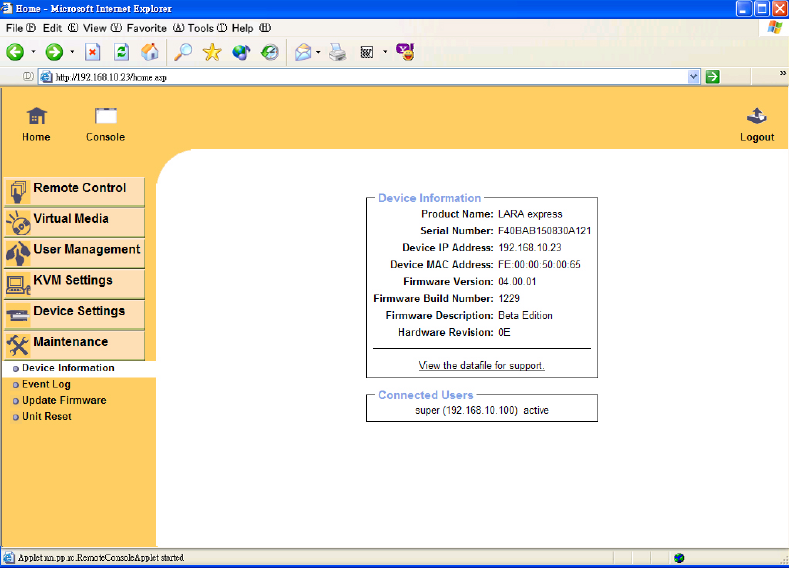This screenshot has height=568, width=789.
Task: Click the browser Home page icon
Action: (x=150, y=52)
